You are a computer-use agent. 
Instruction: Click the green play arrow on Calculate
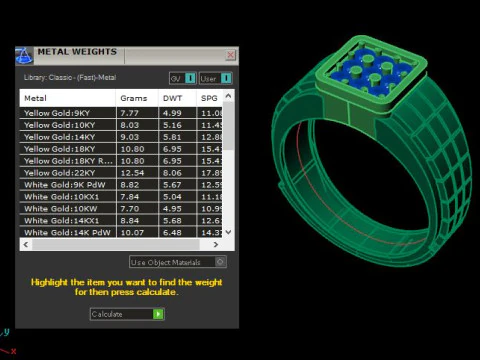click(158, 314)
